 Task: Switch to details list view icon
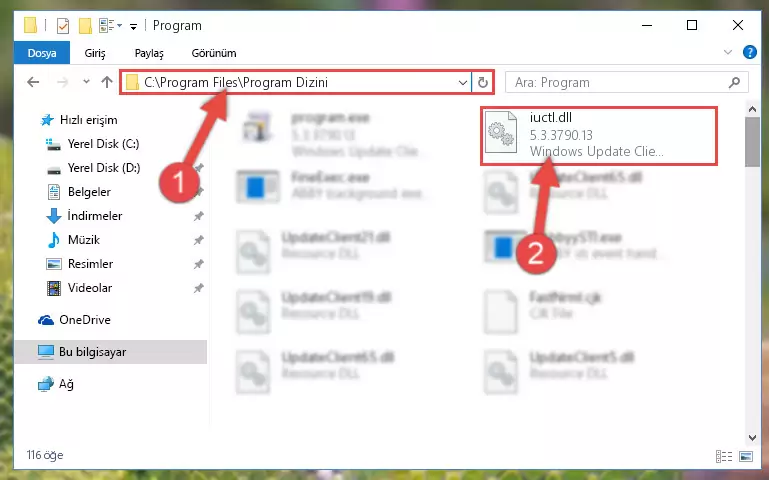coord(724,456)
